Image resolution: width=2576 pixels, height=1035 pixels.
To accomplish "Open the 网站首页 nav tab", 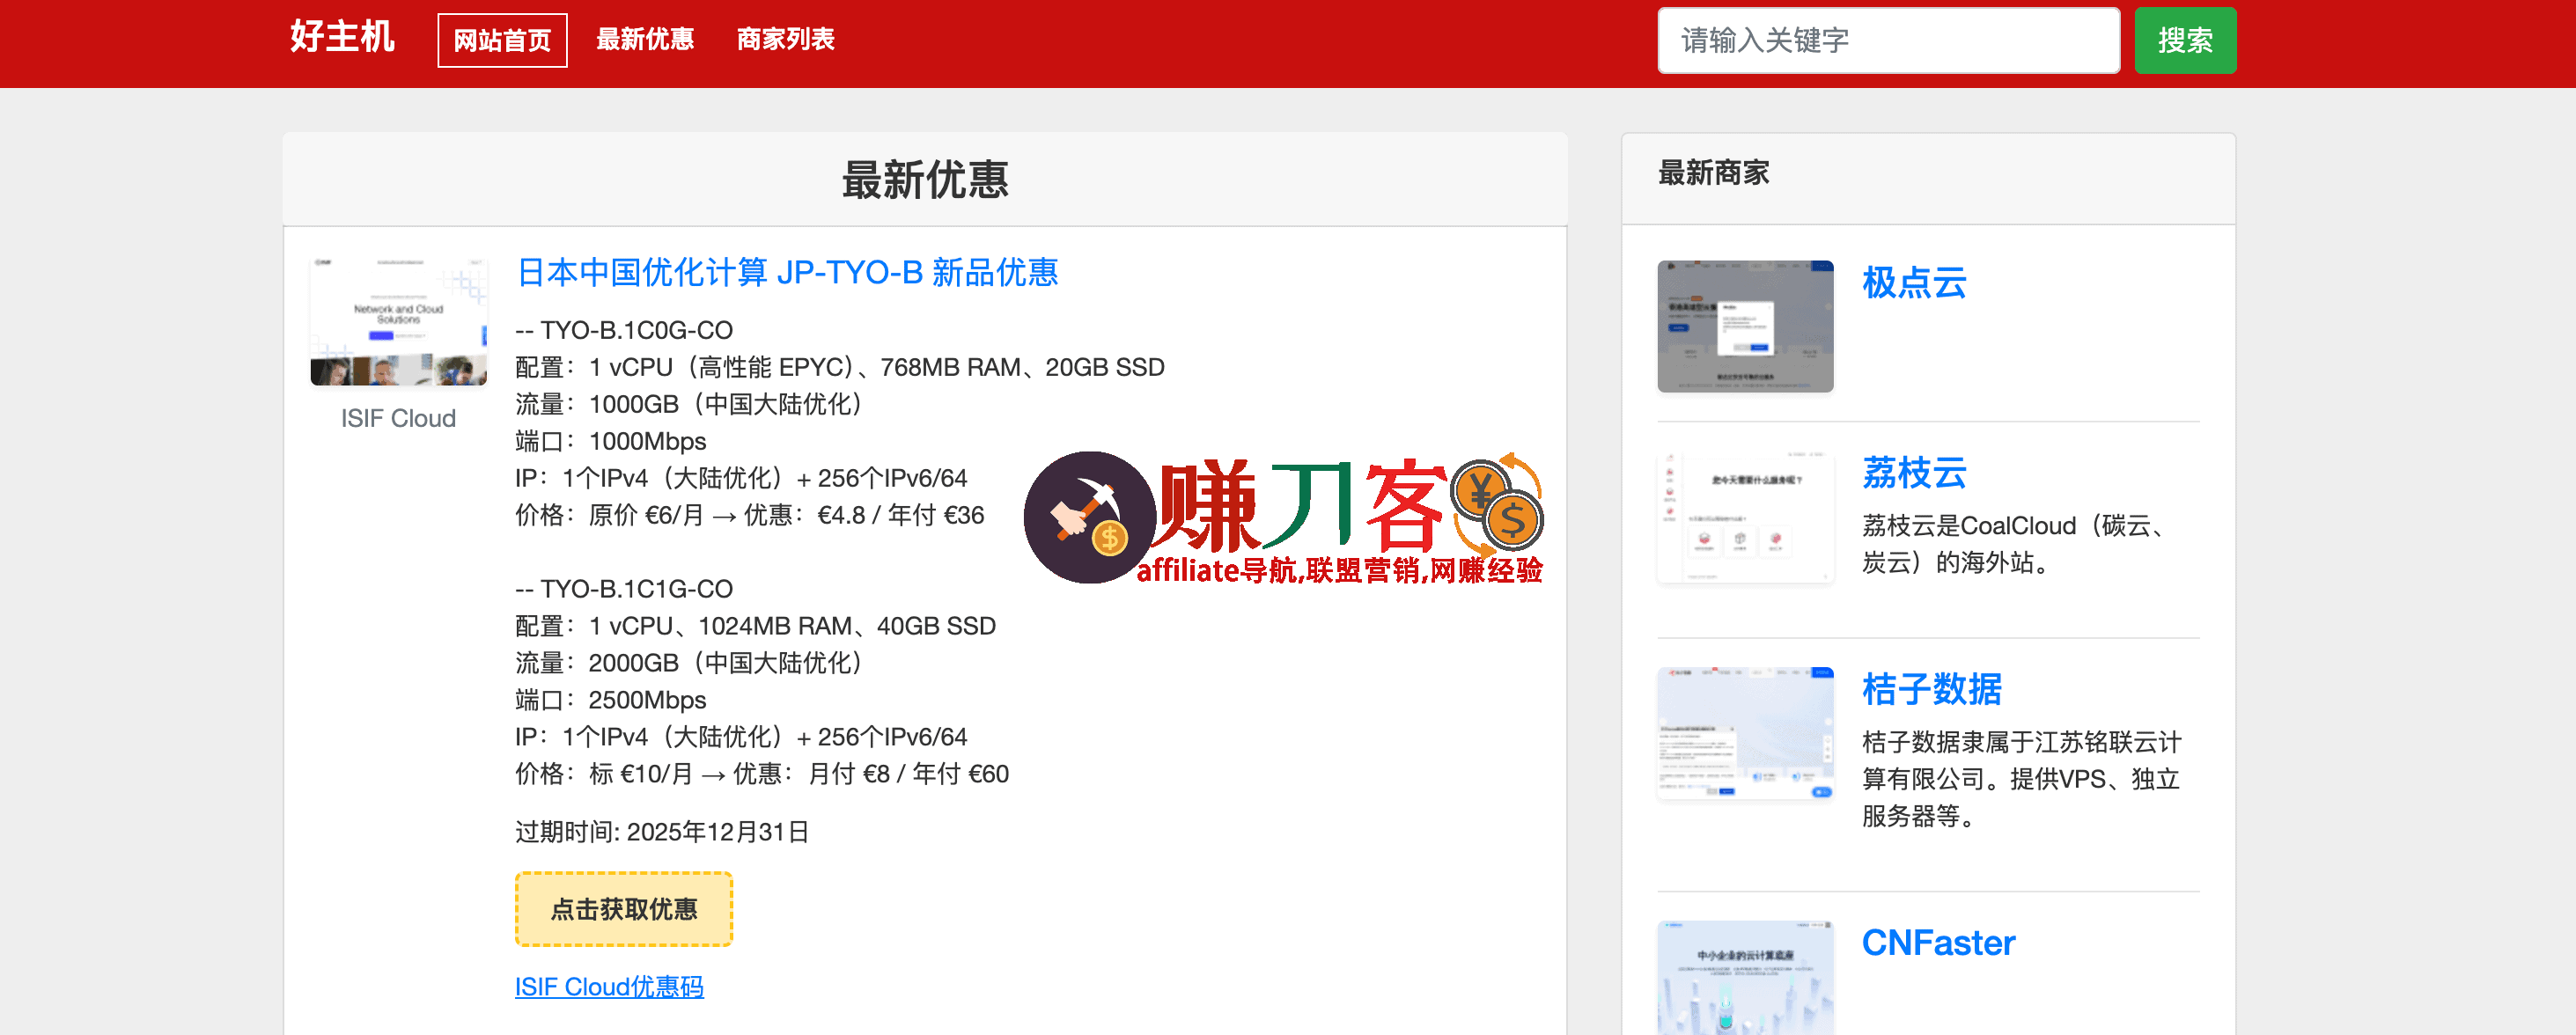I will point(502,40).
